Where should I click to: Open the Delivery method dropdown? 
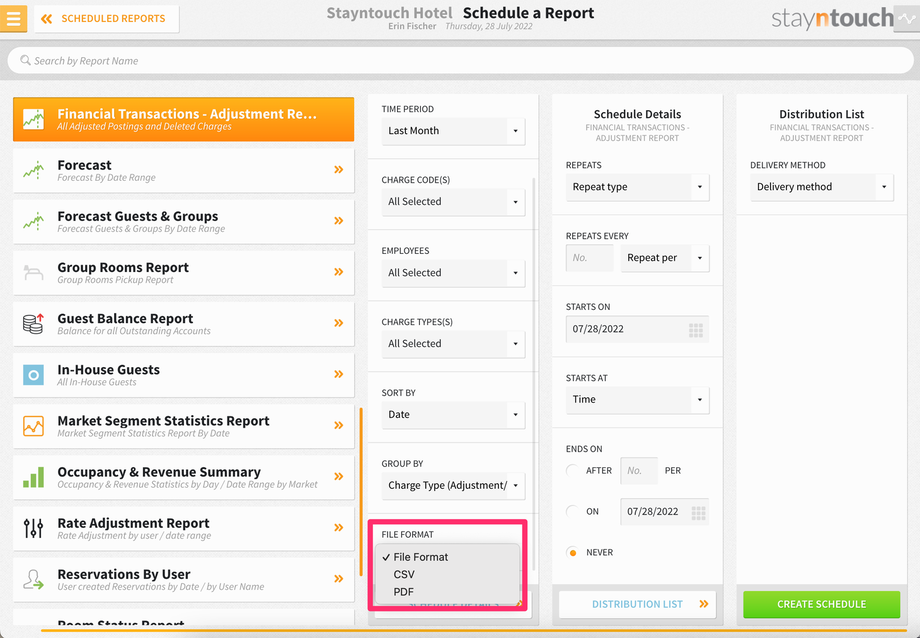821,187
